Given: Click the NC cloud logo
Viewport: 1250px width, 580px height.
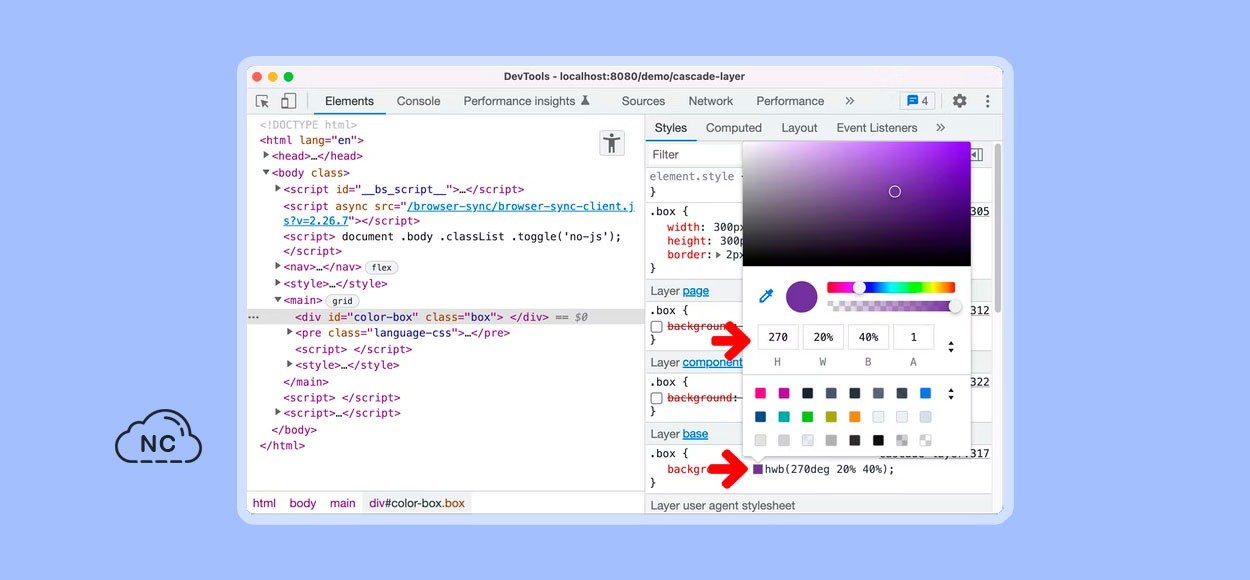Looking at the screenshot, I should click(x=158, y=437).
